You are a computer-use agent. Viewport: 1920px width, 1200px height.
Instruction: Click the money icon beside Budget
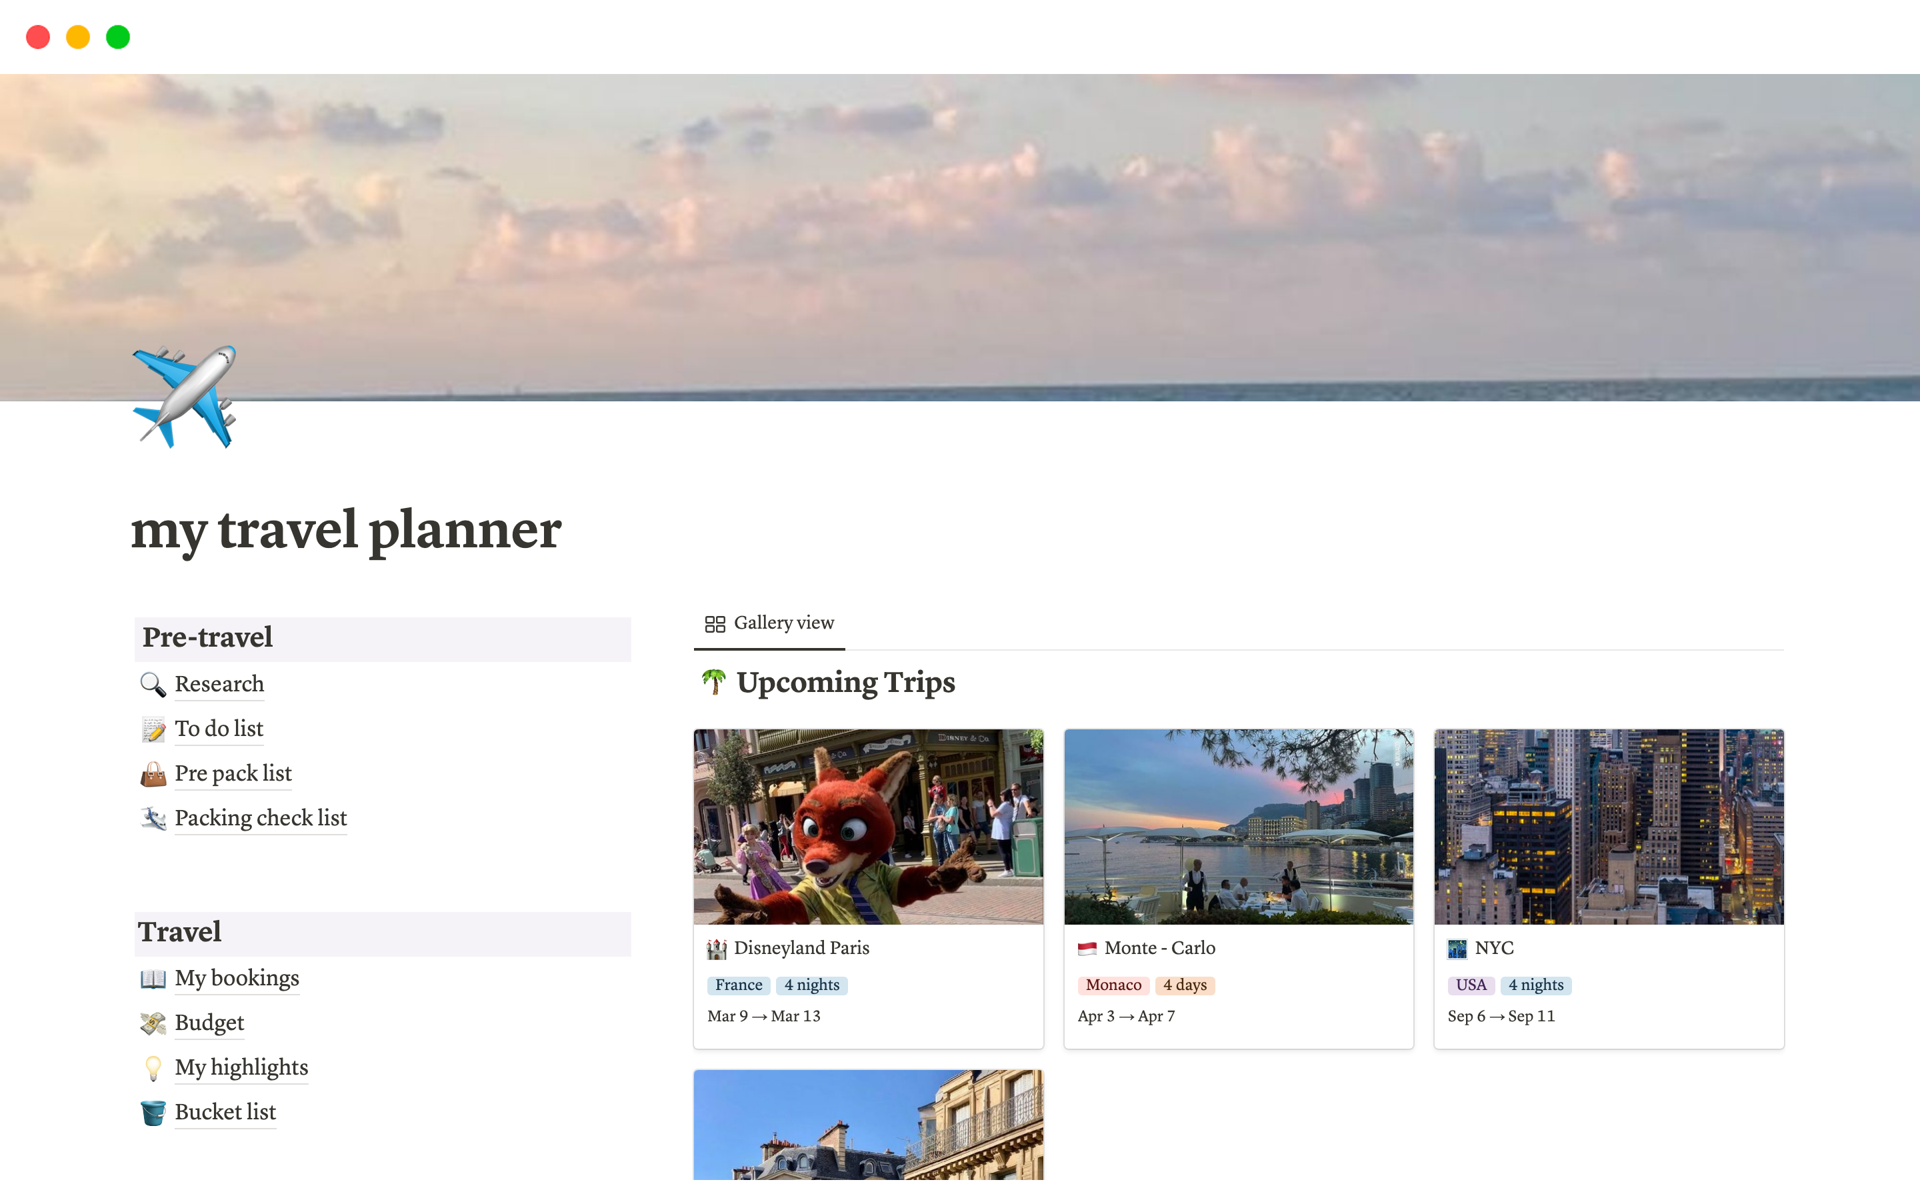coord(152,1023)
